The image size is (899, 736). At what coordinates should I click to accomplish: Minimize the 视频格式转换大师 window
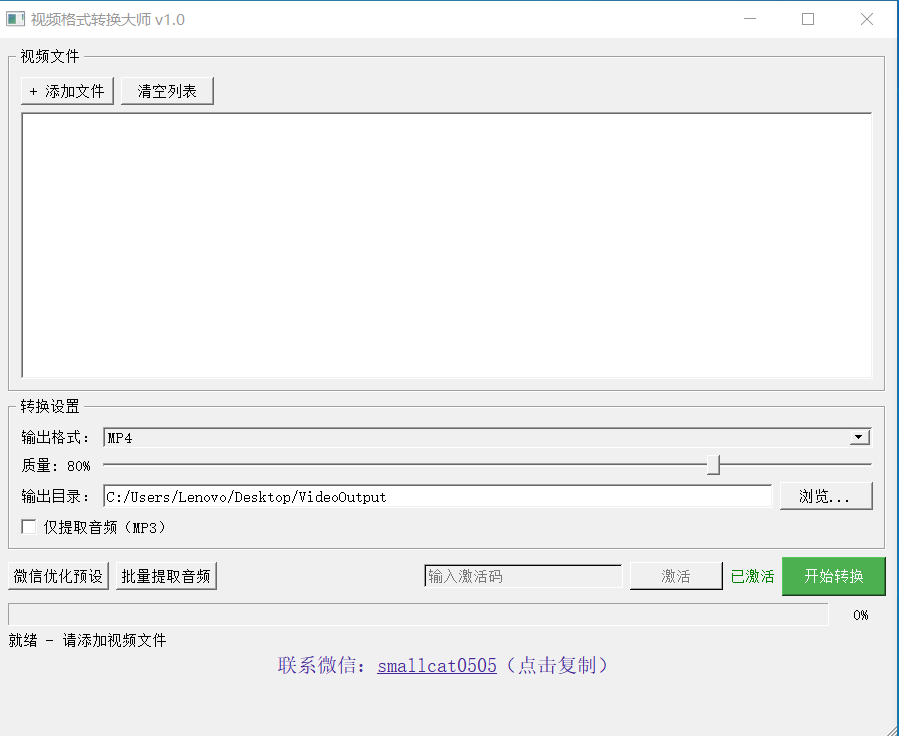coord(750,19)
